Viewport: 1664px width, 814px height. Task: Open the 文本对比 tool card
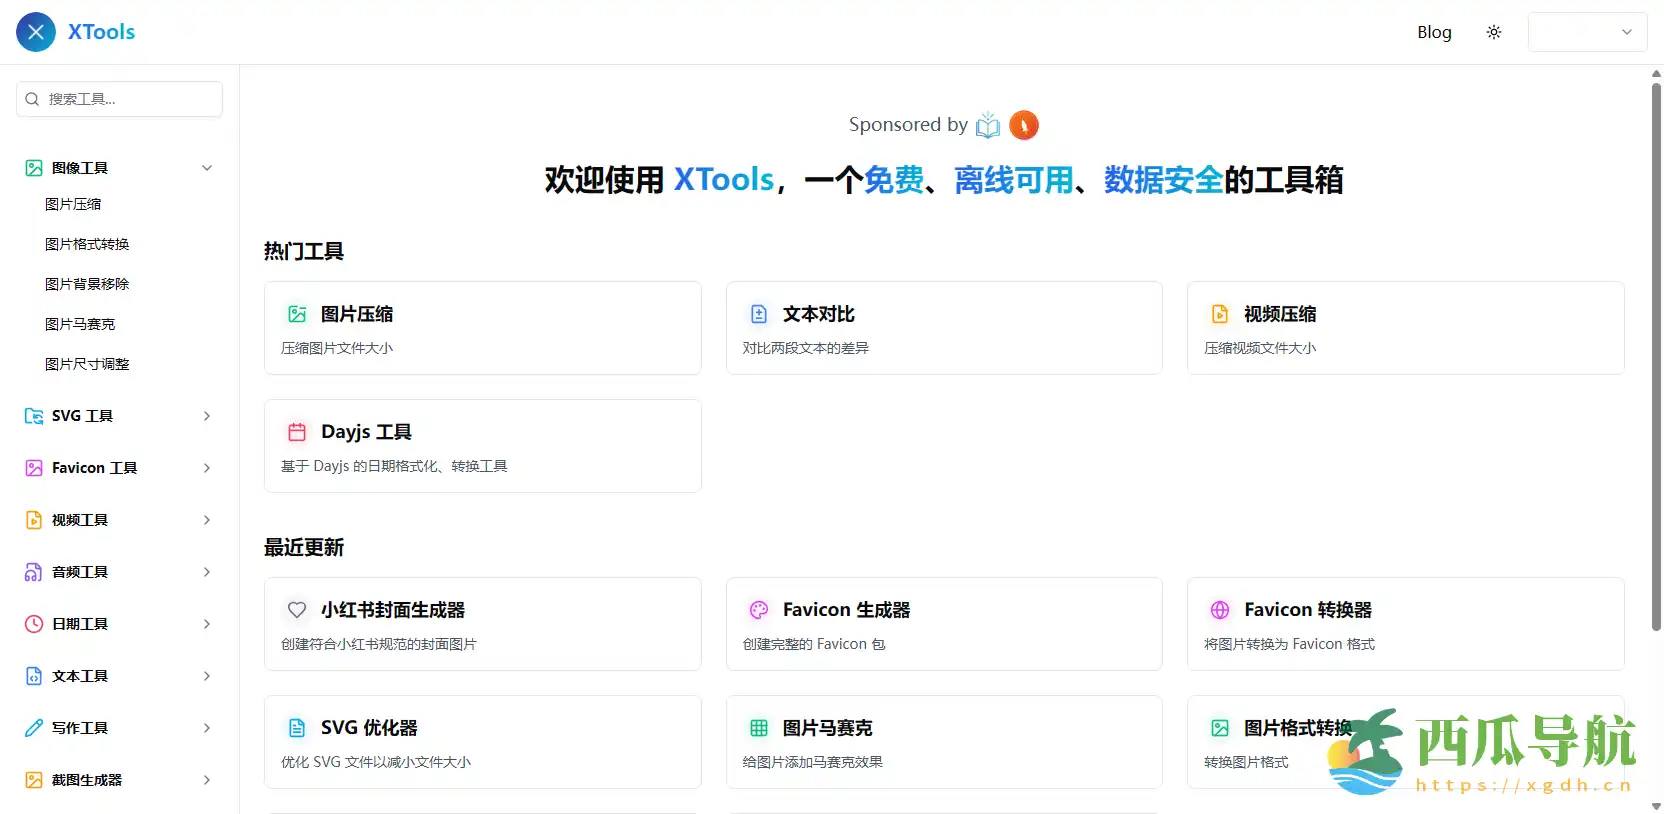pos(943,328)
